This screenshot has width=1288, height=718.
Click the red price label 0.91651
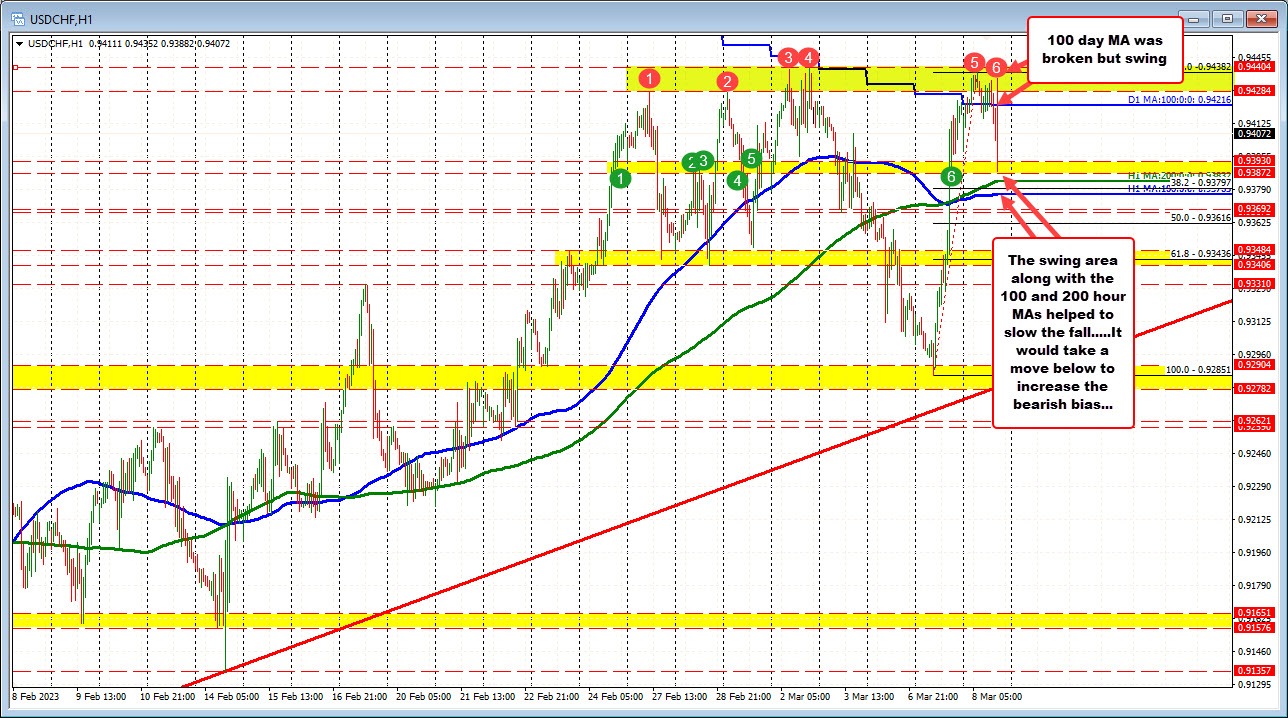pyautogui.click(x=1253, y=613)
